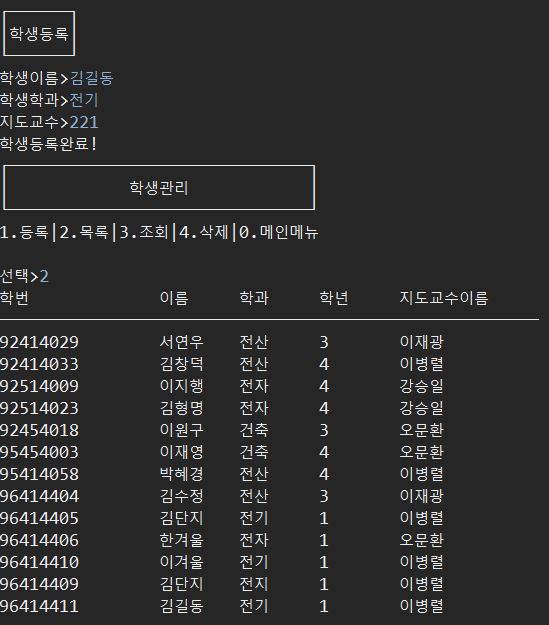
Task: Click menu option 3.조회
Action: (x=144, y=232)
